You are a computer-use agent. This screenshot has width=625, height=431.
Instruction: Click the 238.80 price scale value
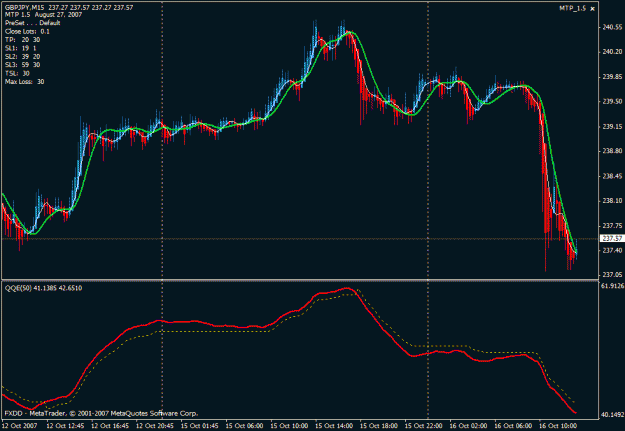pos(613,151)
